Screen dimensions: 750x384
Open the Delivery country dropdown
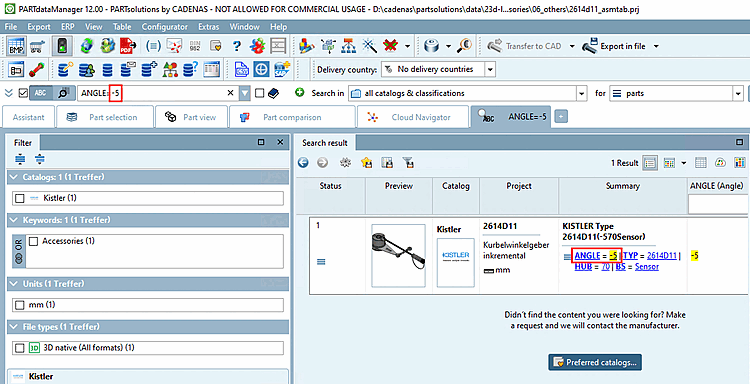[x=490, y=69]
